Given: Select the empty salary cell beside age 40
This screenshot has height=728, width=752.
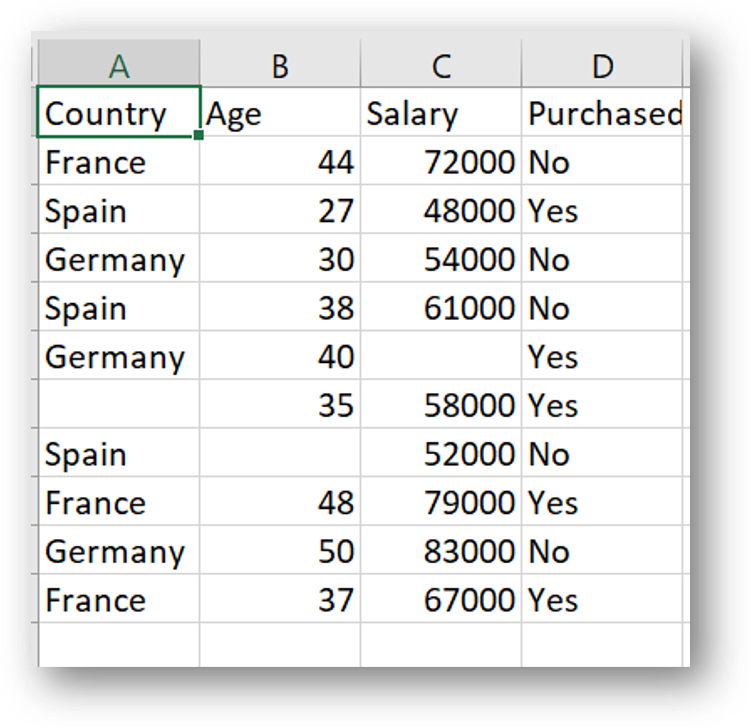Looking at the screenshot, I should 441,355.
